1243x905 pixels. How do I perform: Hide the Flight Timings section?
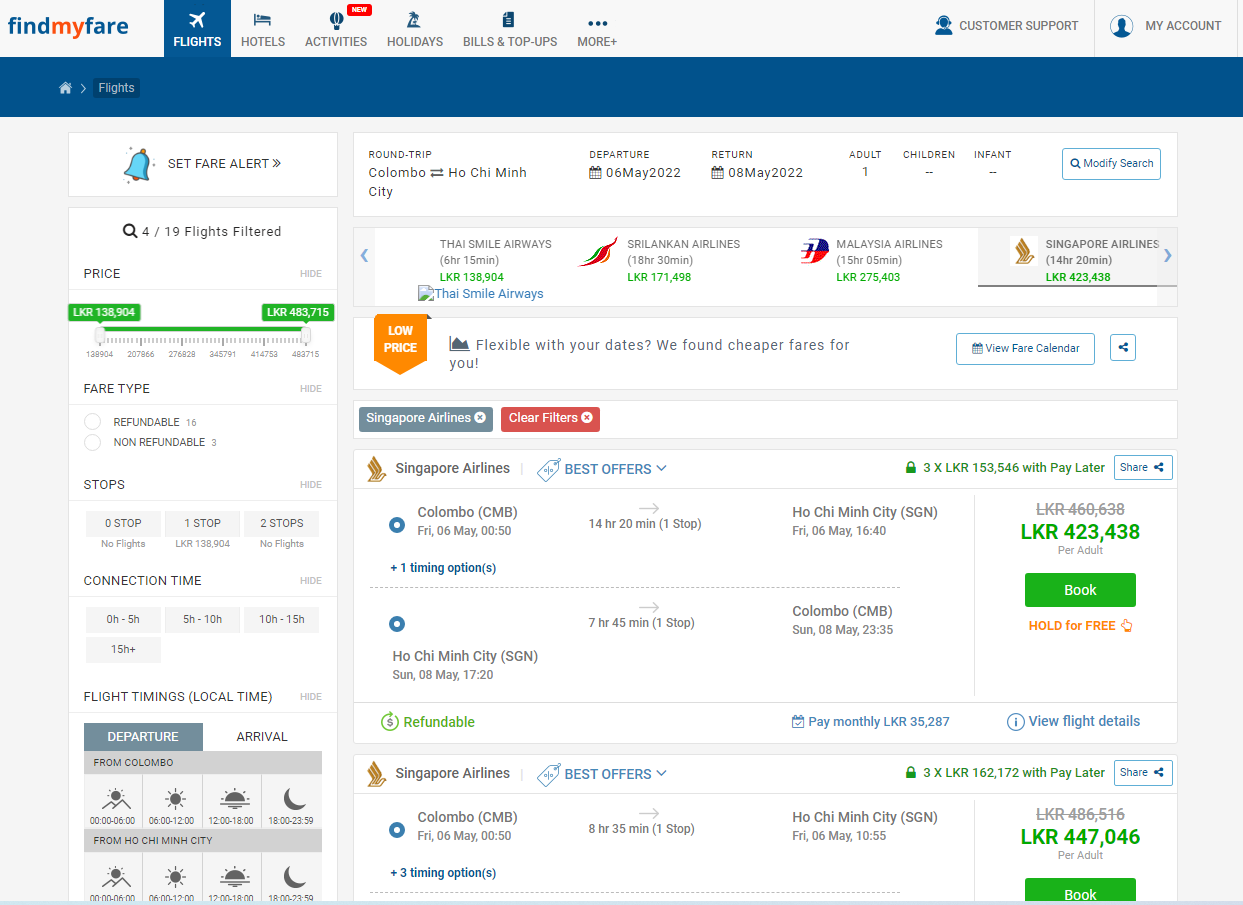point(311,697)
